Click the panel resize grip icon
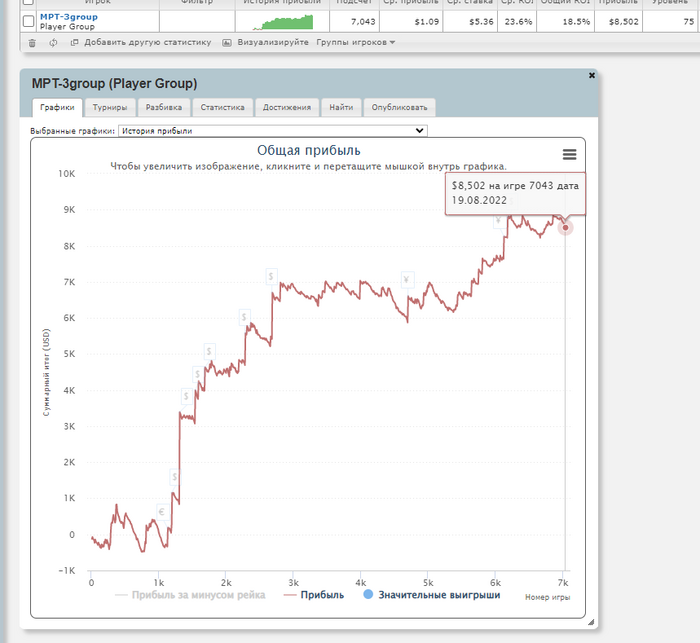This screenshot has height=643, width=700. coord(591,622)
